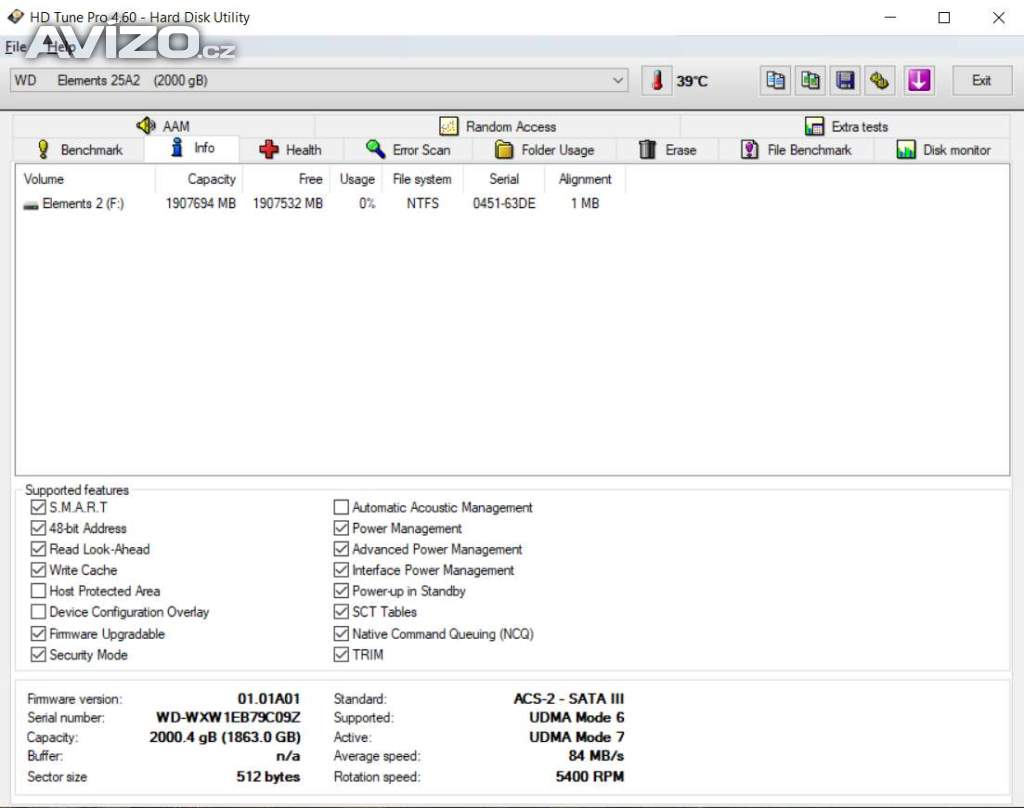The height and width of the screenshot is (808, 1024).
Task: Click the save screenshot floppy disk icon
Action: (846, 80)
